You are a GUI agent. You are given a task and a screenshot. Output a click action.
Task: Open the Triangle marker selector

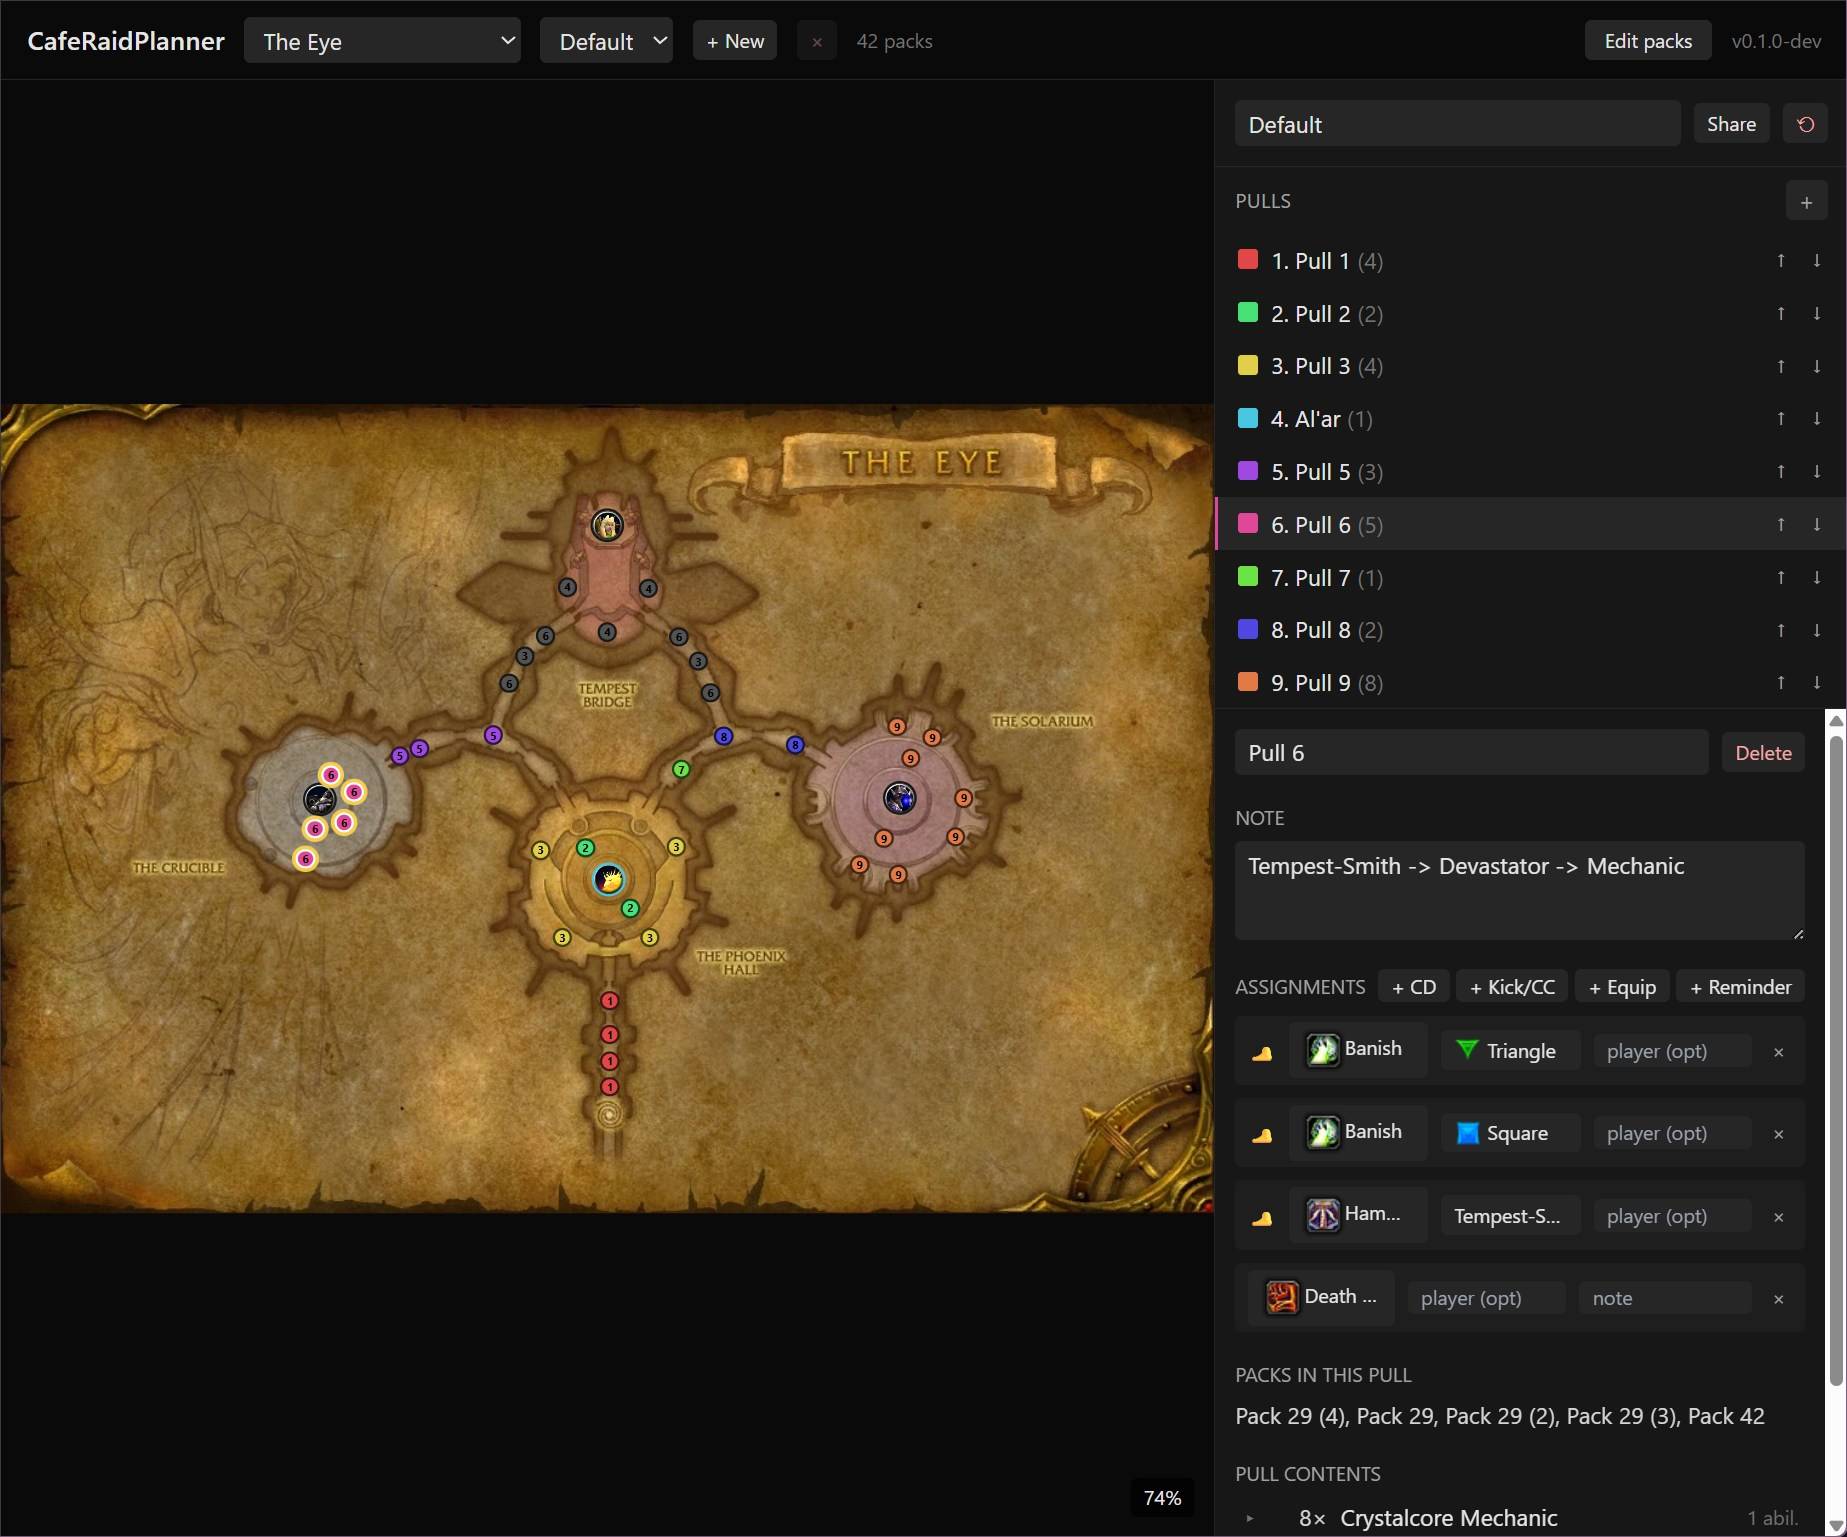(x=1510, y=1051)
